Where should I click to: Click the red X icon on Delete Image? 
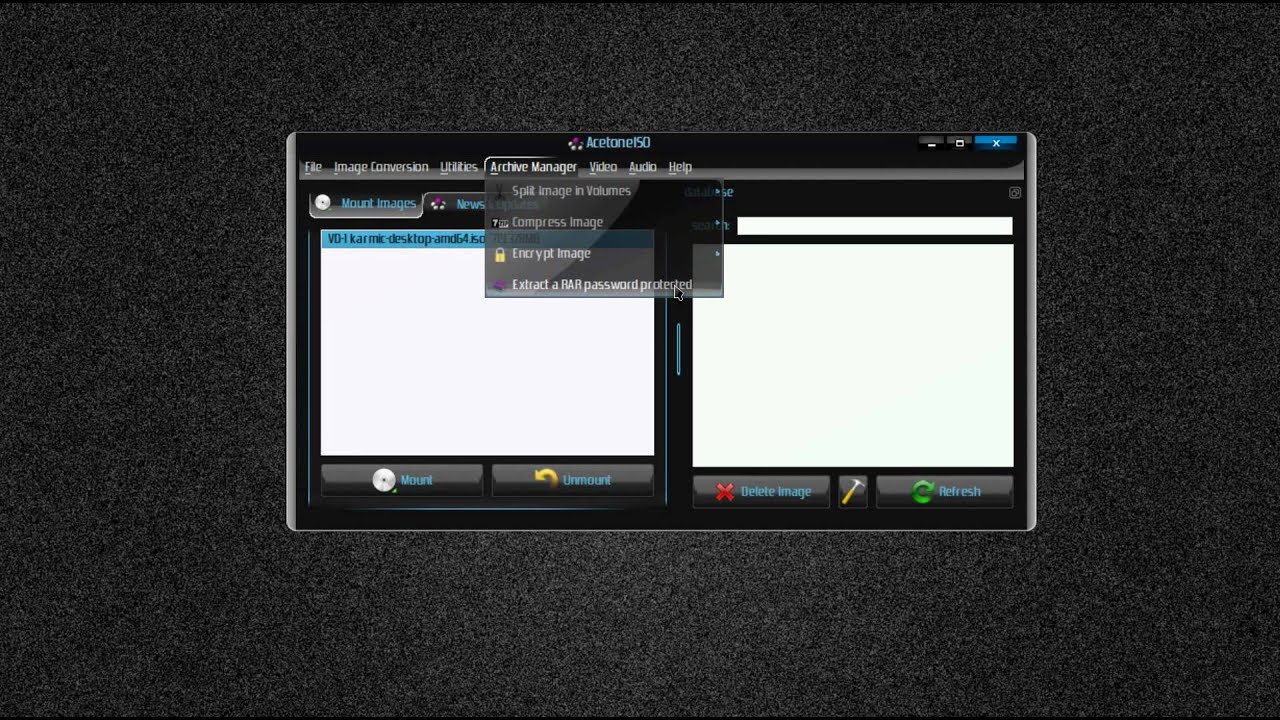(725, 491)
